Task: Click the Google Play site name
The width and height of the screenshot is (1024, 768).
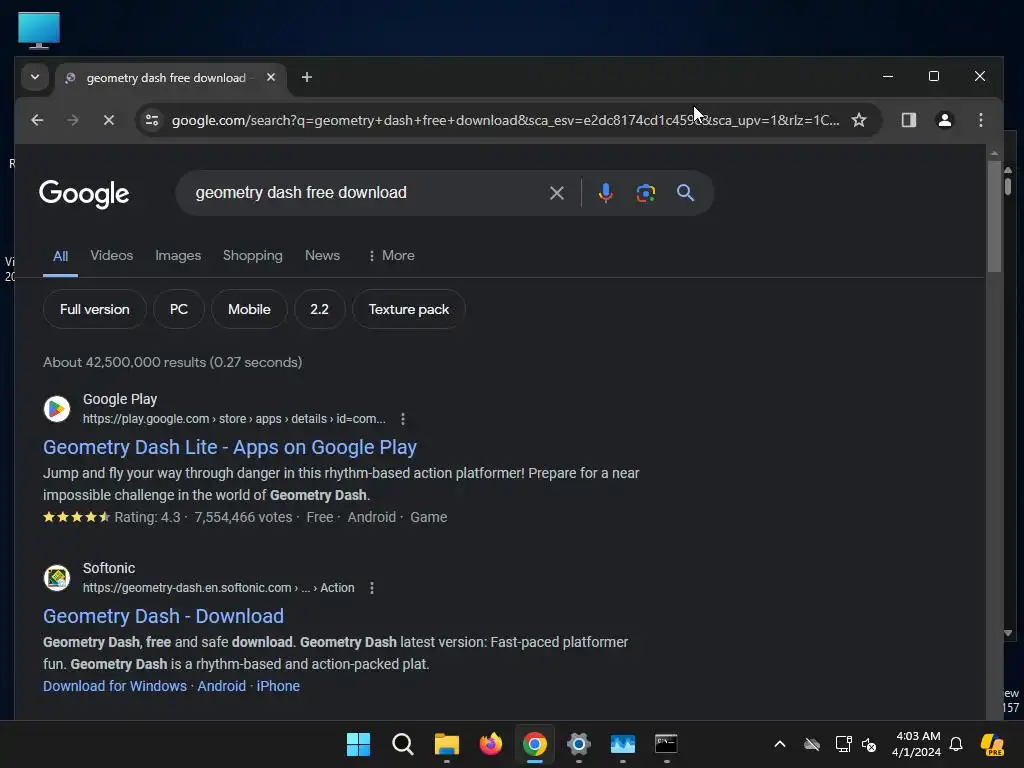Action: [120, 399]
